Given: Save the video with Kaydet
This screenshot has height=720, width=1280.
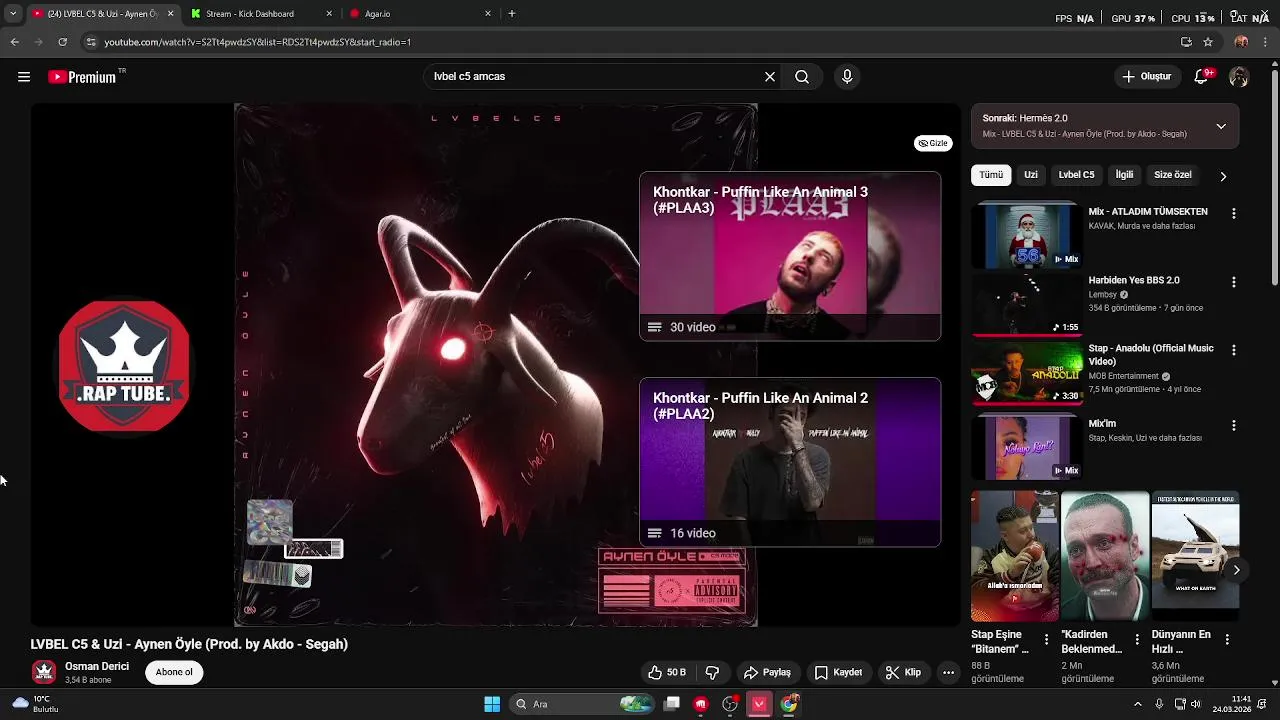Looking at the screenshot, I should (x=838, y=673).
